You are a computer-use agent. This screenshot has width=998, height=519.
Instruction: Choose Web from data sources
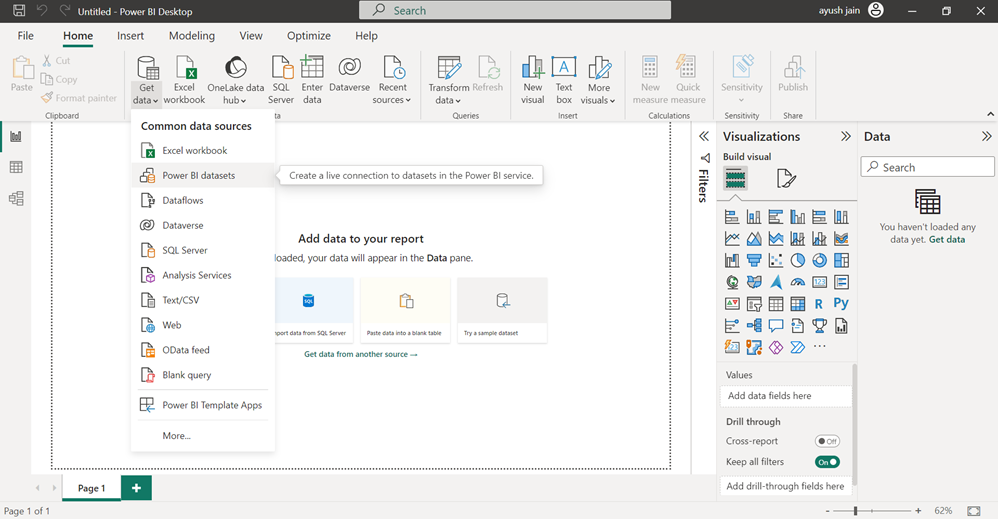click(202, 325)
